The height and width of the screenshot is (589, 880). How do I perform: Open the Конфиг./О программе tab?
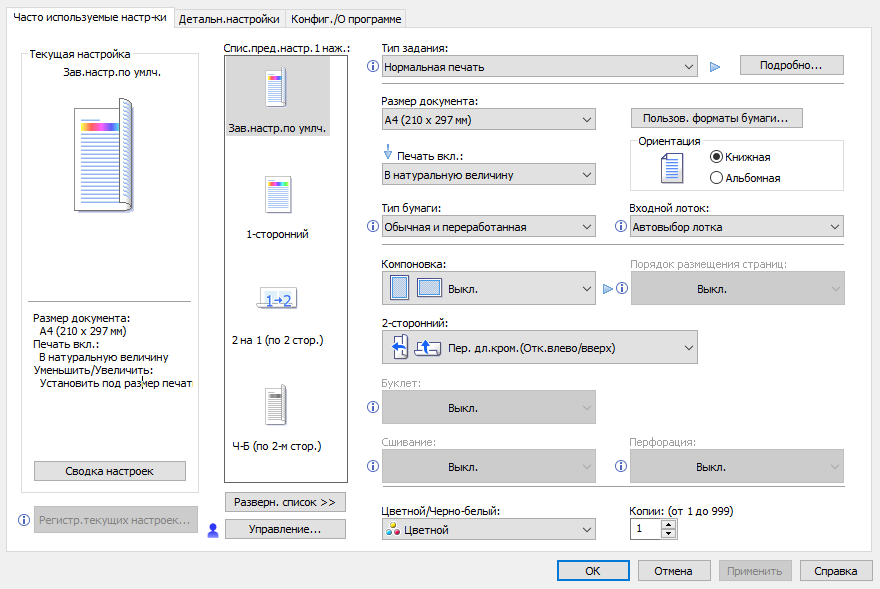point(346,19)
